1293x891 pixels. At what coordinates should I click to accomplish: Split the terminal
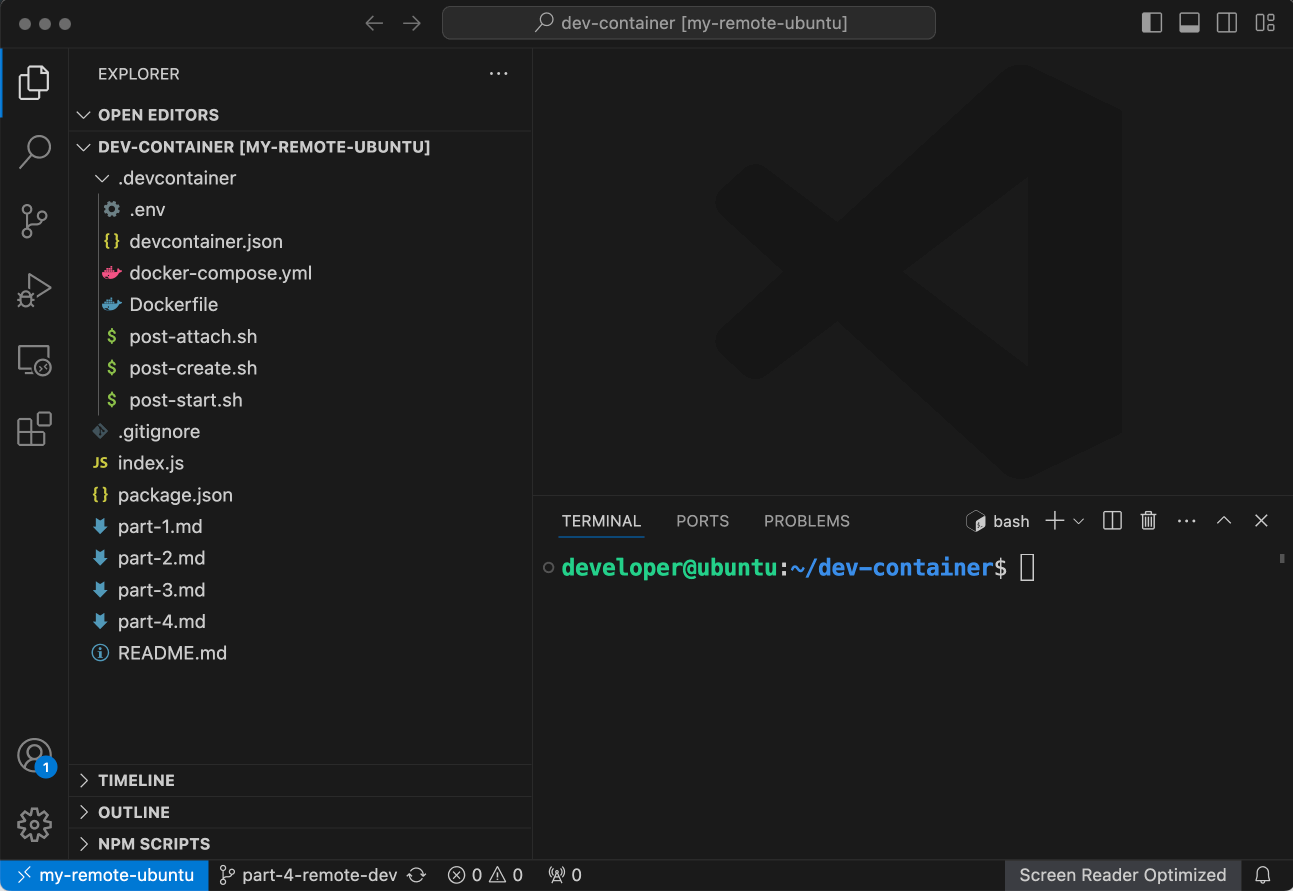click(1111, 520)
